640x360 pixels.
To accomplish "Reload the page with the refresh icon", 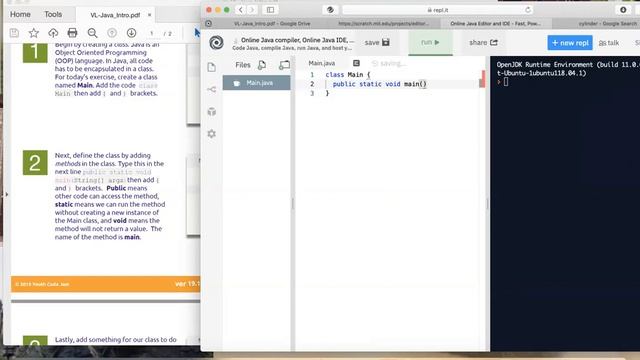I will (x=528, y=10).
